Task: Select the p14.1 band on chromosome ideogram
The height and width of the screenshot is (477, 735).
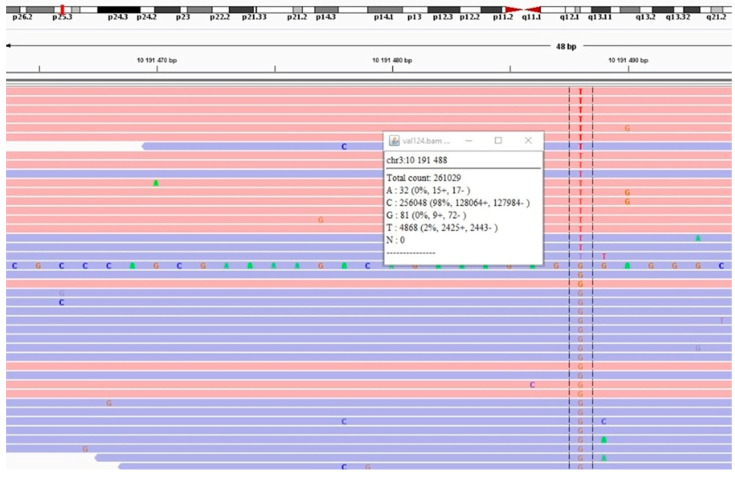Action: click(385, 9)
